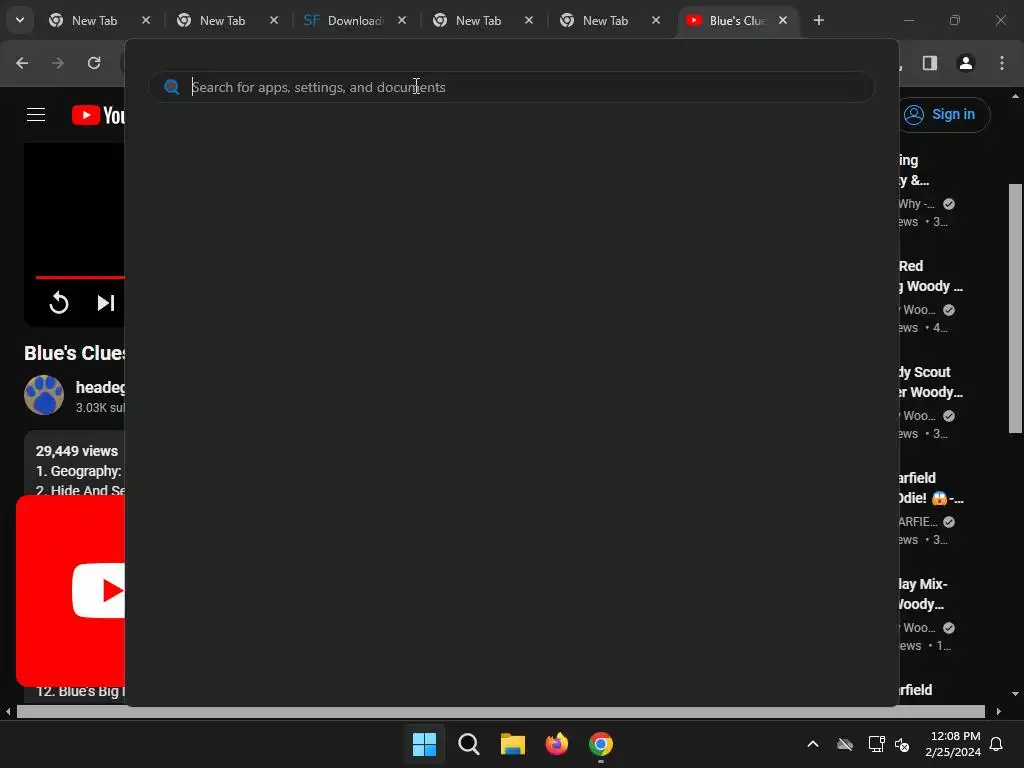
Task: Open Windows taskbar Search
Action: [x=469, y=744]
